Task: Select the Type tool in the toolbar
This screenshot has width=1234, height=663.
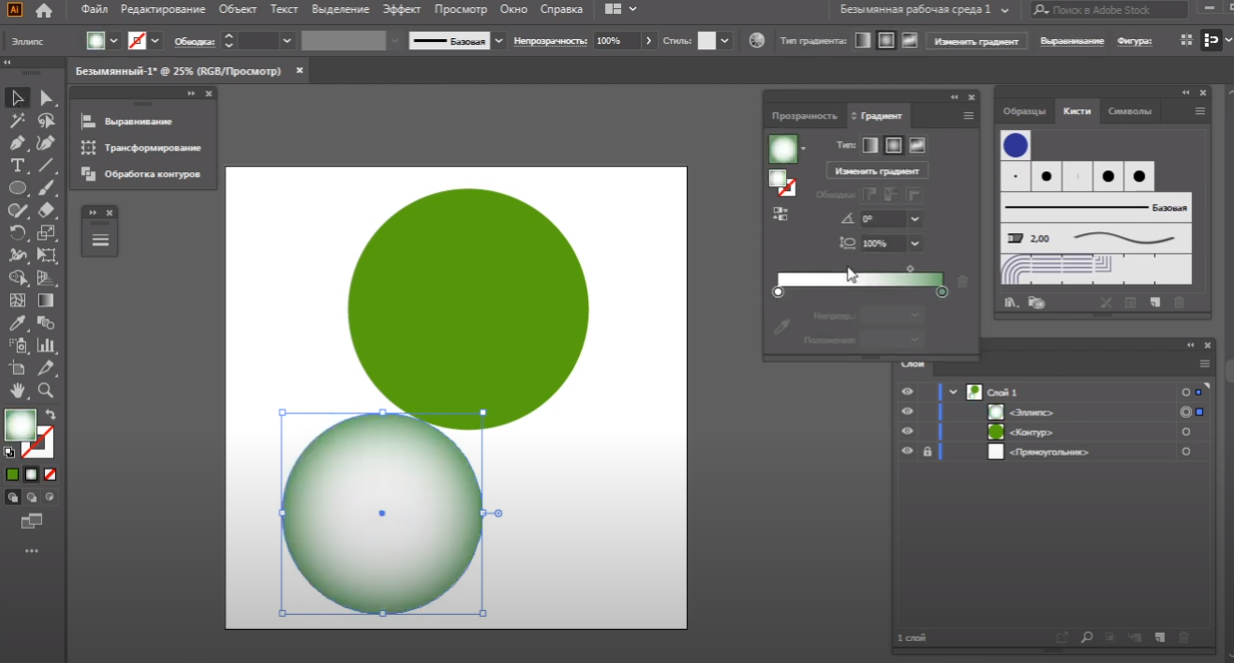Action: [x=17, y=165]
